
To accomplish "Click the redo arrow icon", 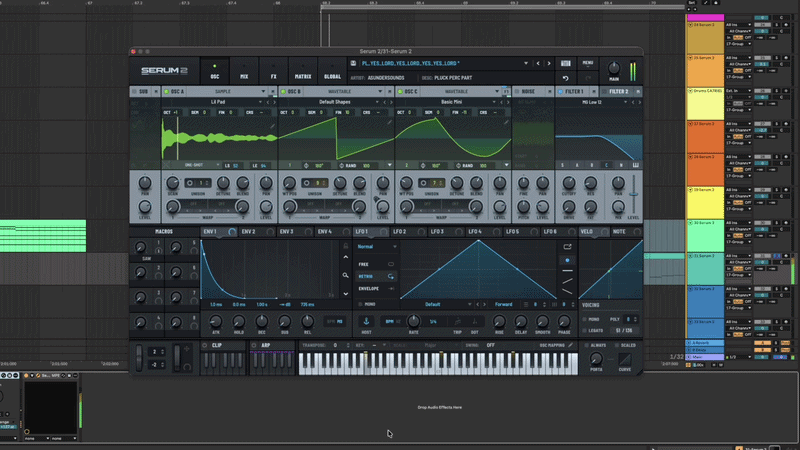I will click(588, 78).
